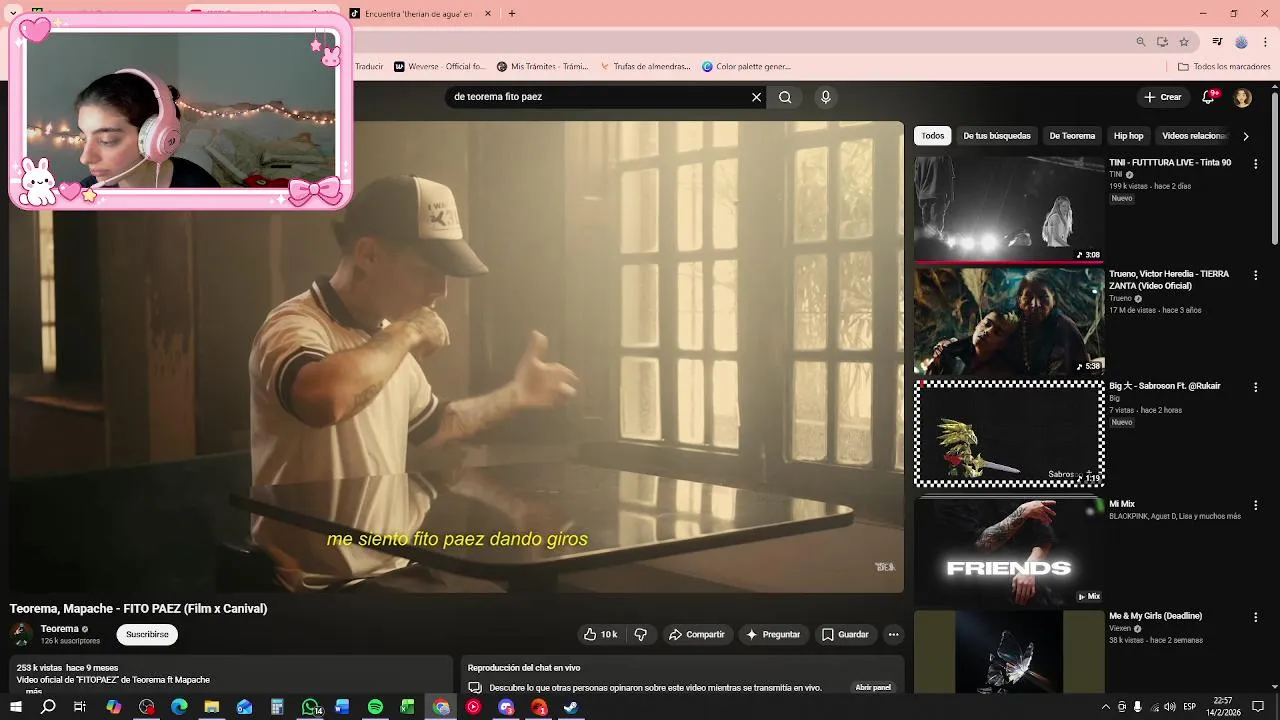Select the Todos filter chip

click(x=933, y=136)
